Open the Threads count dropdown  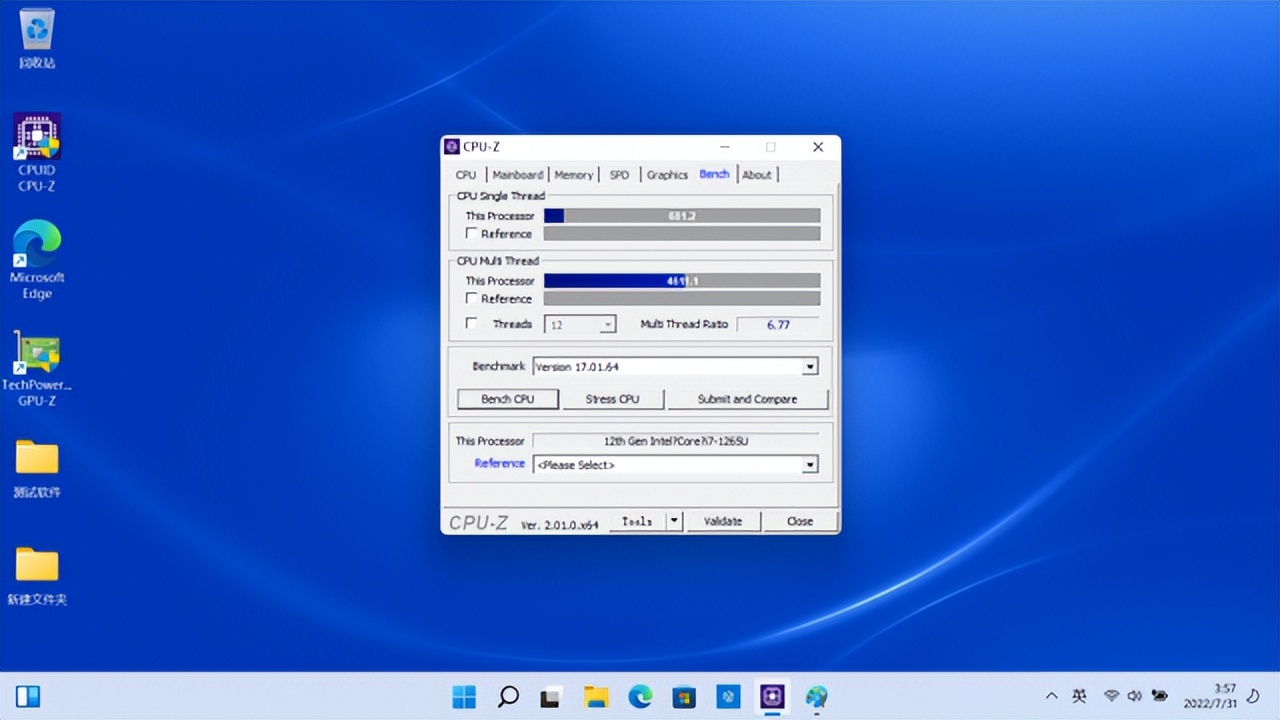point(605,324)
